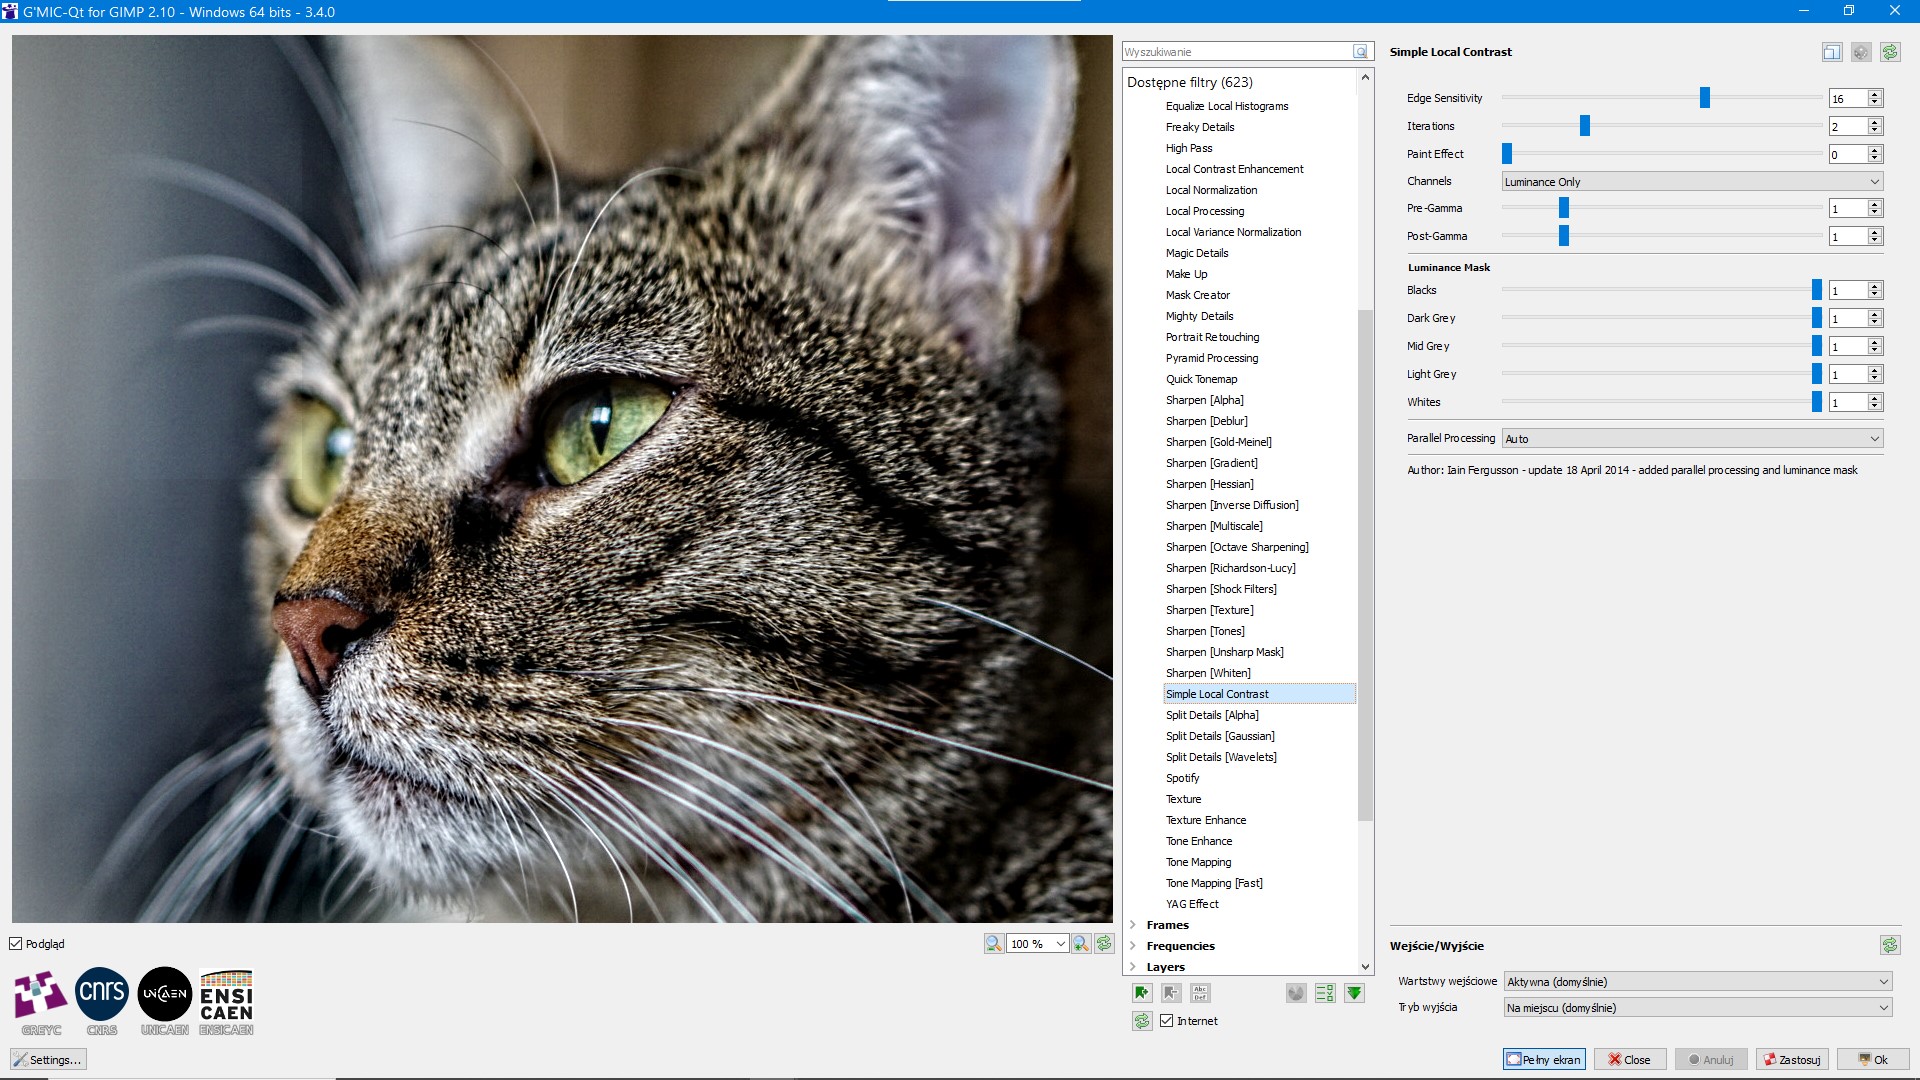Zoom out the preview image
The height and width of the screenshot is (1080, 1920).
pyautogui.click(x=993, y=943)
